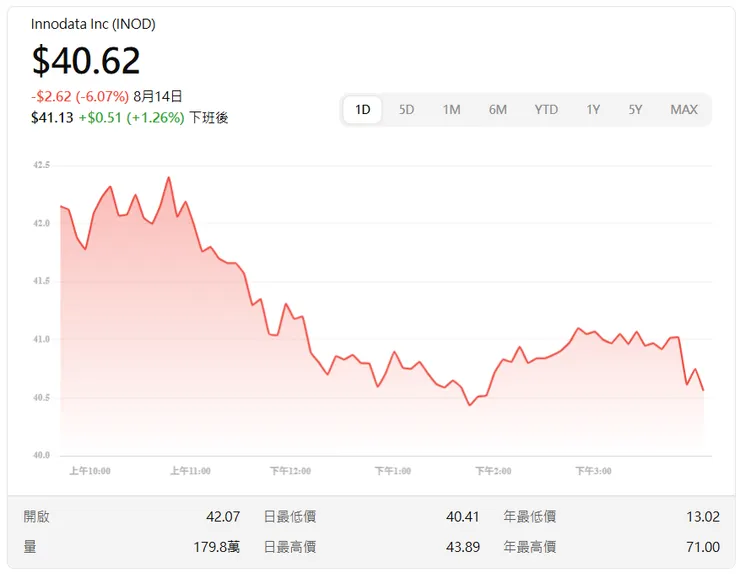Screen dimensions: 740x574
Task: Show the 1M price history
Action: tap(452, 110)
